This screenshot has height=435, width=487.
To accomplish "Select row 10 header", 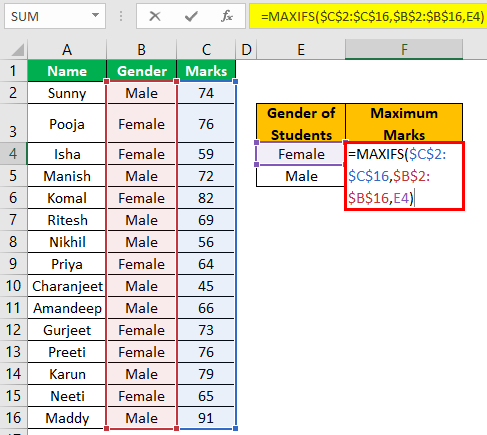I will (13, 286).
